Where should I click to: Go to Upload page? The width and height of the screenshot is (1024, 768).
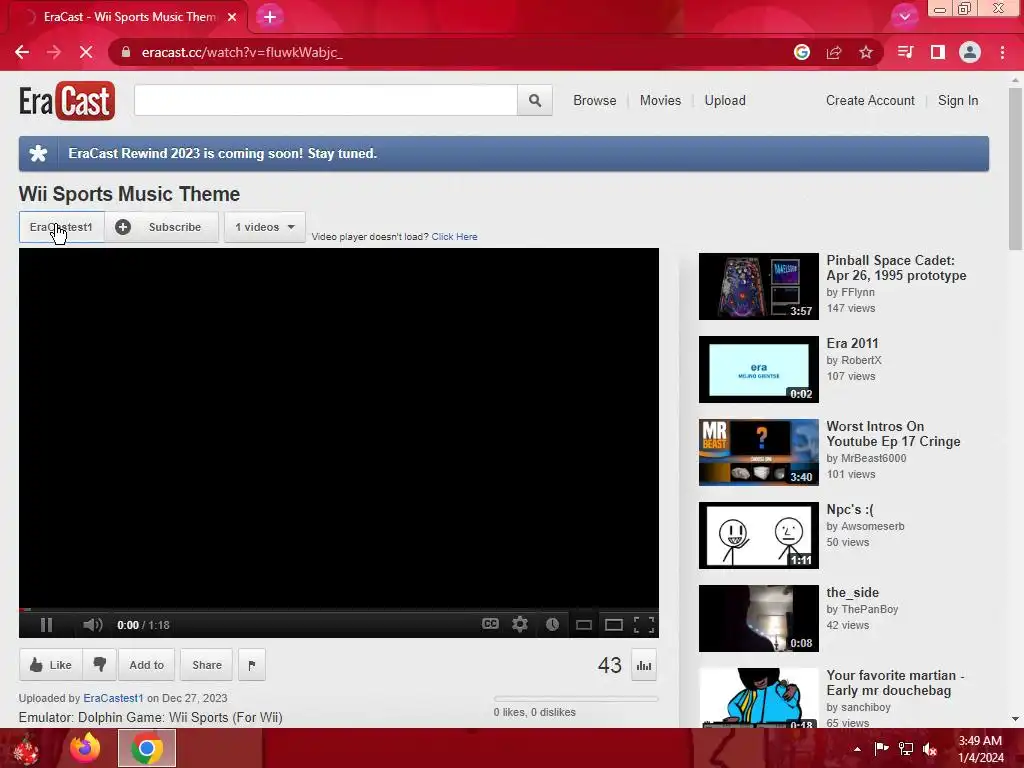click(x=725, y=101)
